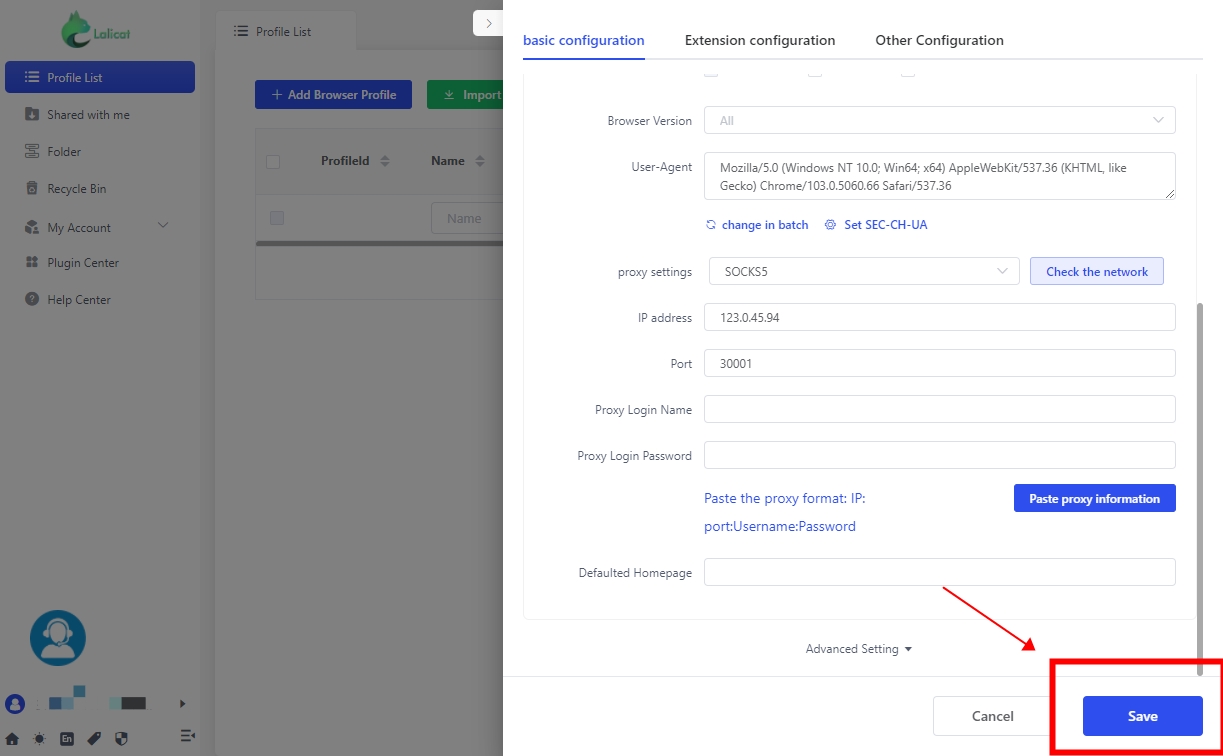Click the Check the network button
This screenshot has height=756, width=1223.
[1096, 271]
